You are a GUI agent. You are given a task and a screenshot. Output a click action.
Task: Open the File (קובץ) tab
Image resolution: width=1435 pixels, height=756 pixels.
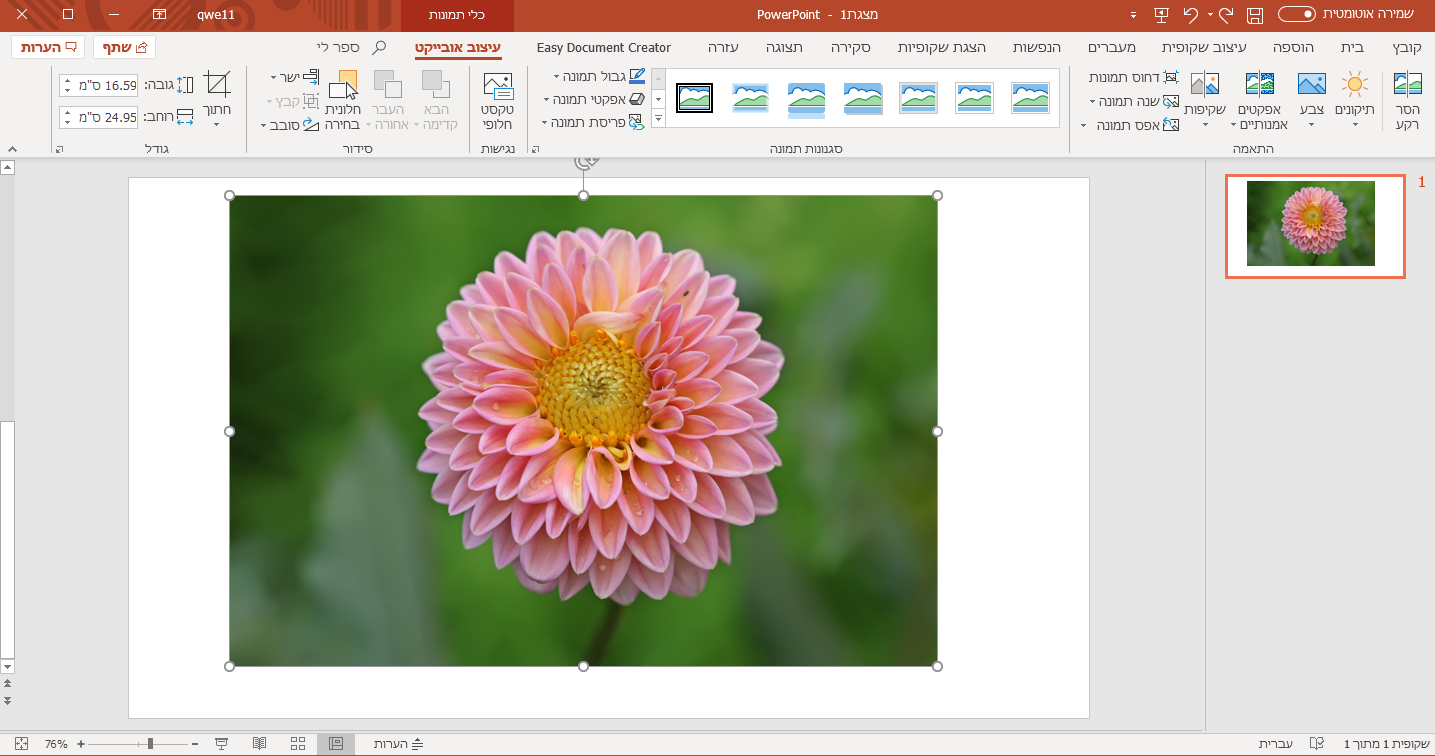pos(1406,47)
